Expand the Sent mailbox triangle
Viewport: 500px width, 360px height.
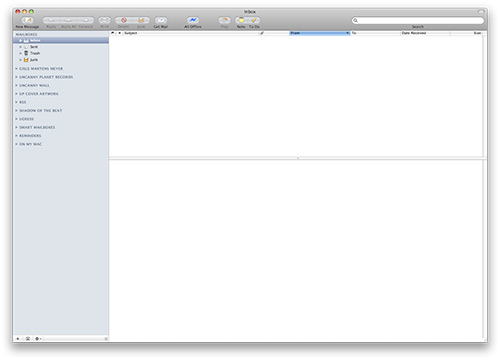[20, 47]
